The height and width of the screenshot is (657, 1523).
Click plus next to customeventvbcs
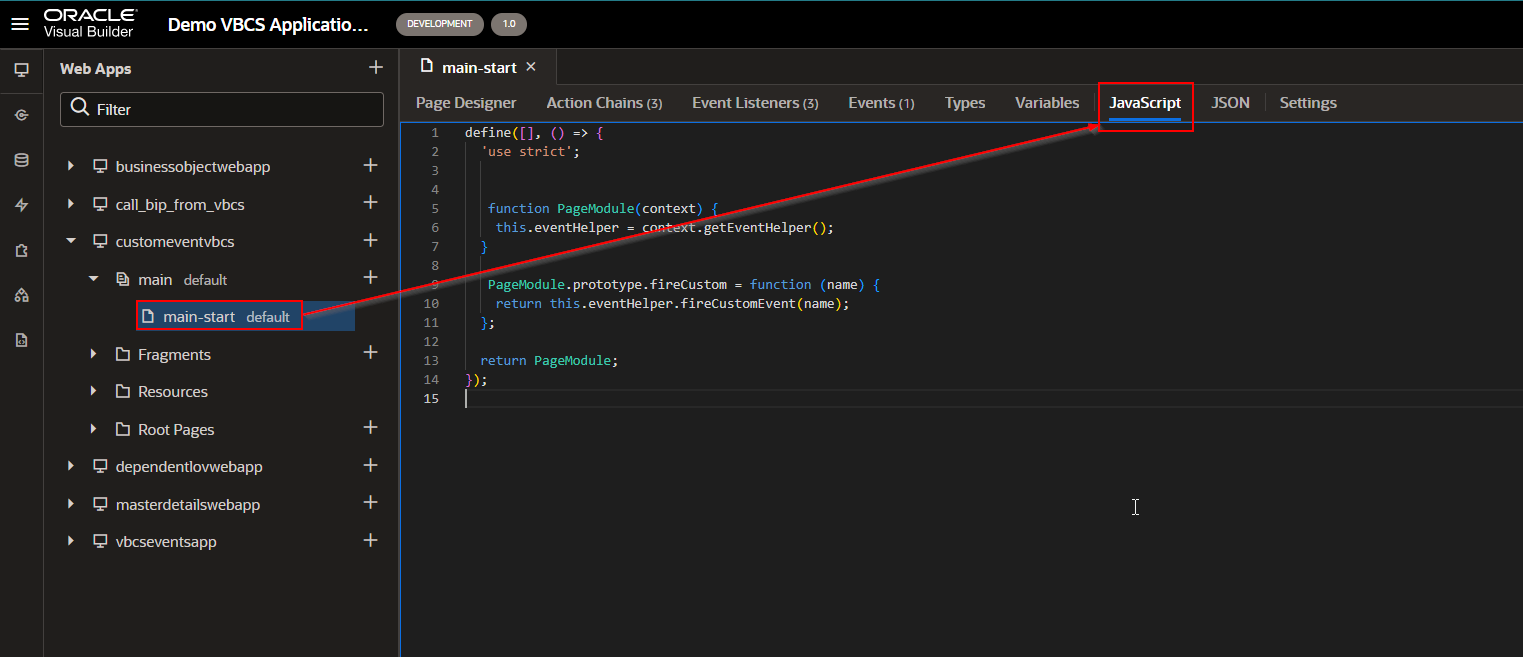[370, 240]
